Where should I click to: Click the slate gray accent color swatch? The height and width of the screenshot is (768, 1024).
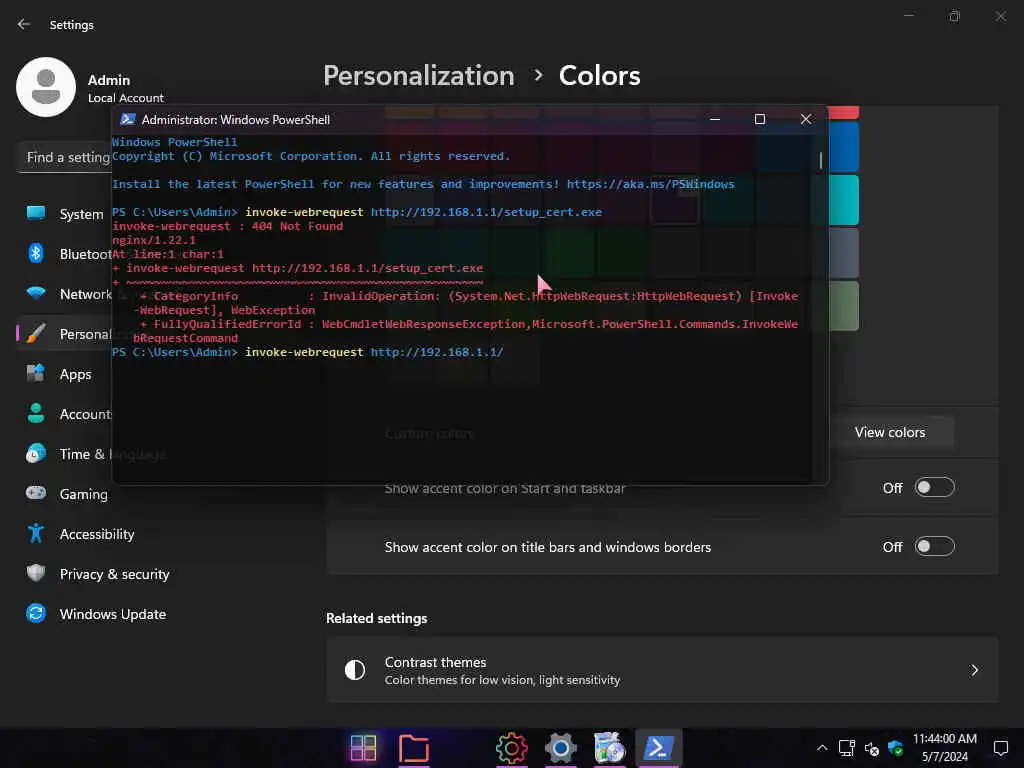[x=844, y=253]
